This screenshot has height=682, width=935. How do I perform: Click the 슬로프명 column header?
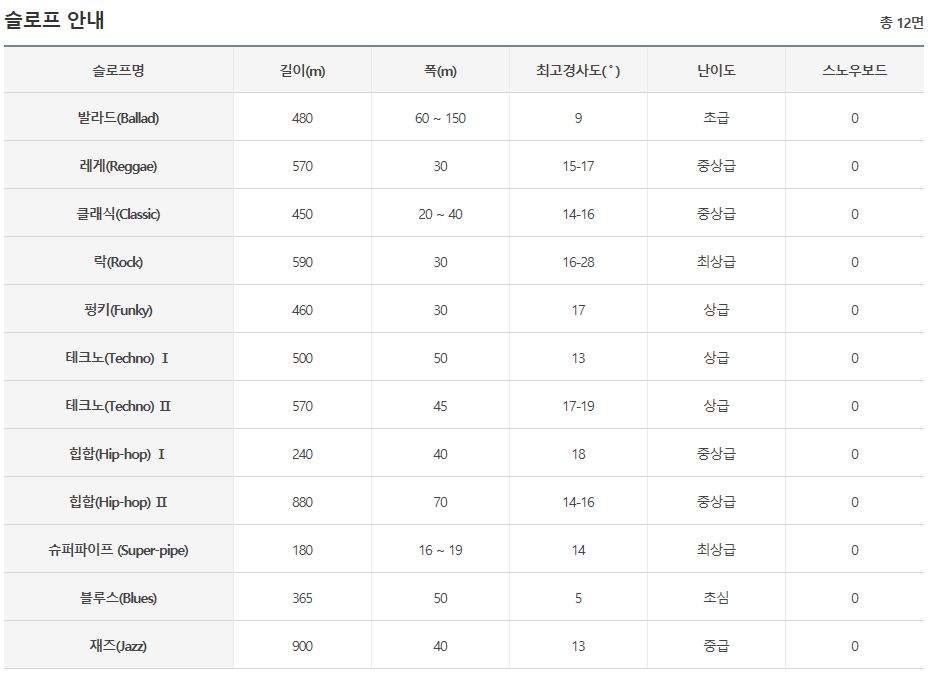[x=118, y=70]
